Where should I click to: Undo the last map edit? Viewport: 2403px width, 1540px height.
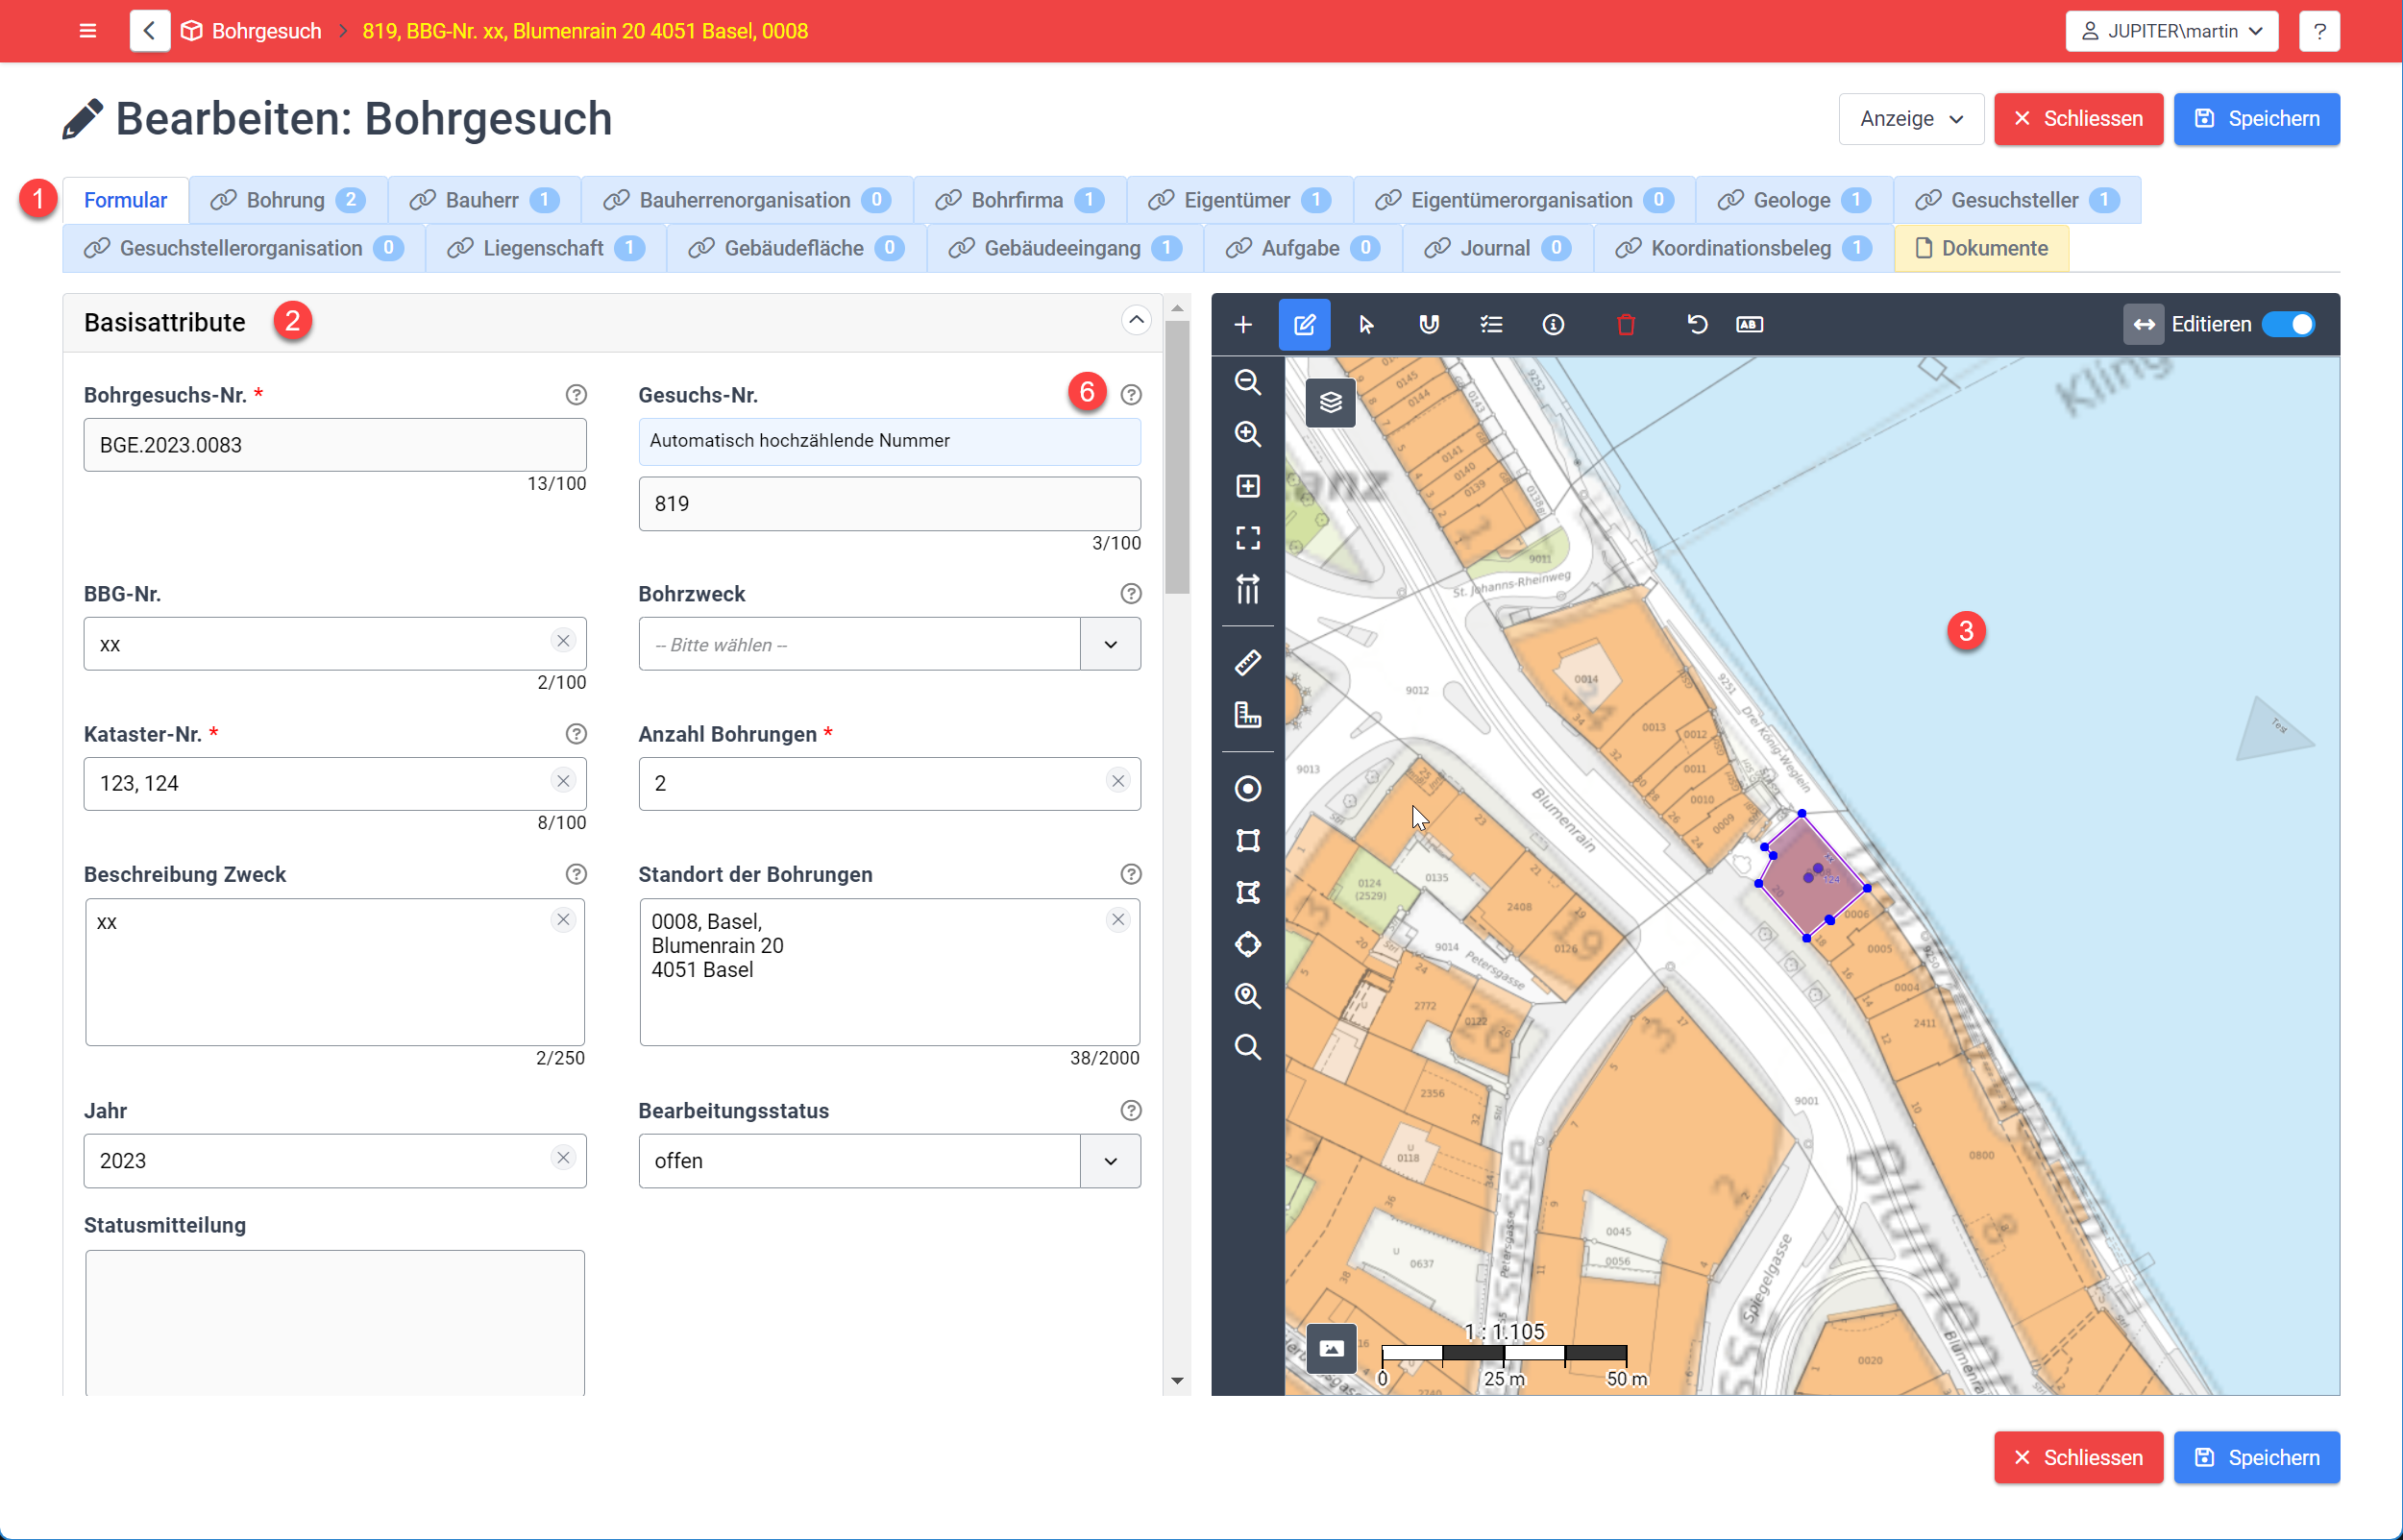coord(1696,324)
